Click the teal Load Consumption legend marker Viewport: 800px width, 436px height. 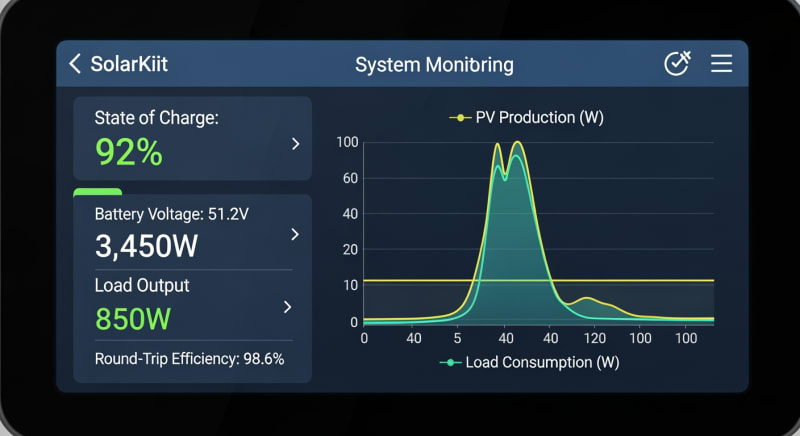pyautogui.click(x=451, y=363)
